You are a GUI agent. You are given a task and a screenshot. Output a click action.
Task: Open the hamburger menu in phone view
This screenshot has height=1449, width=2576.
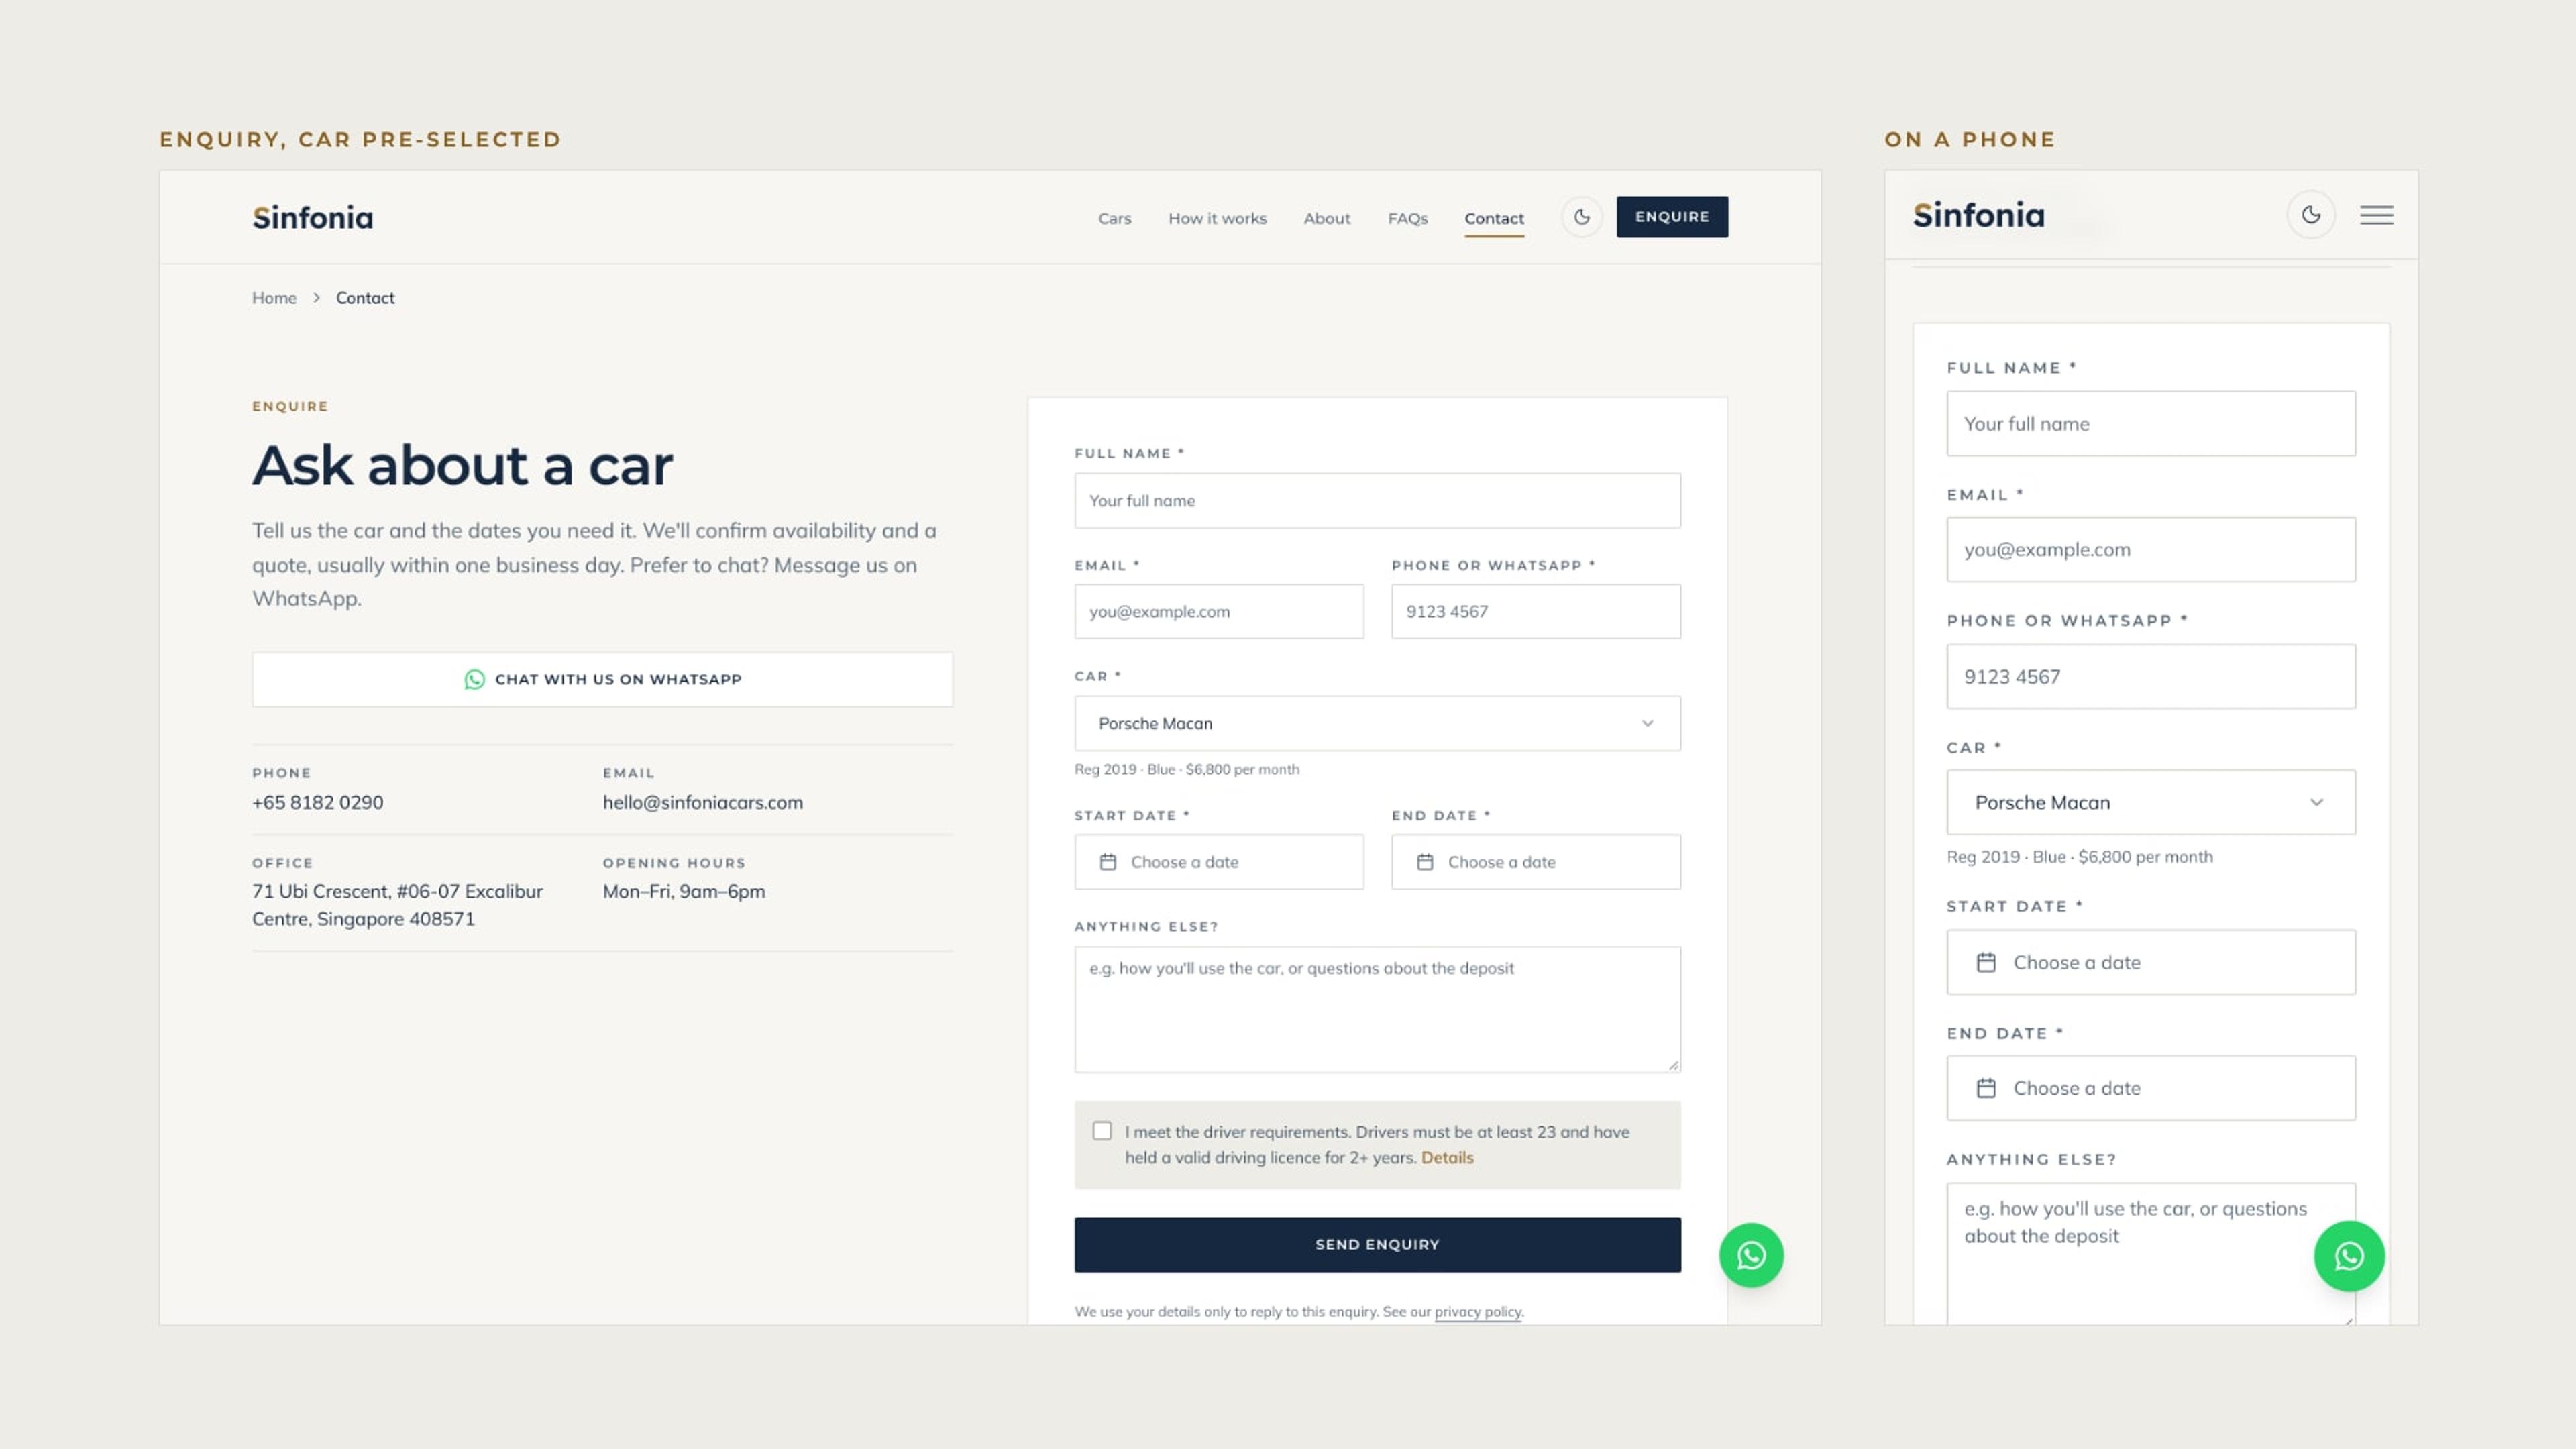(x=2377, y=215)
